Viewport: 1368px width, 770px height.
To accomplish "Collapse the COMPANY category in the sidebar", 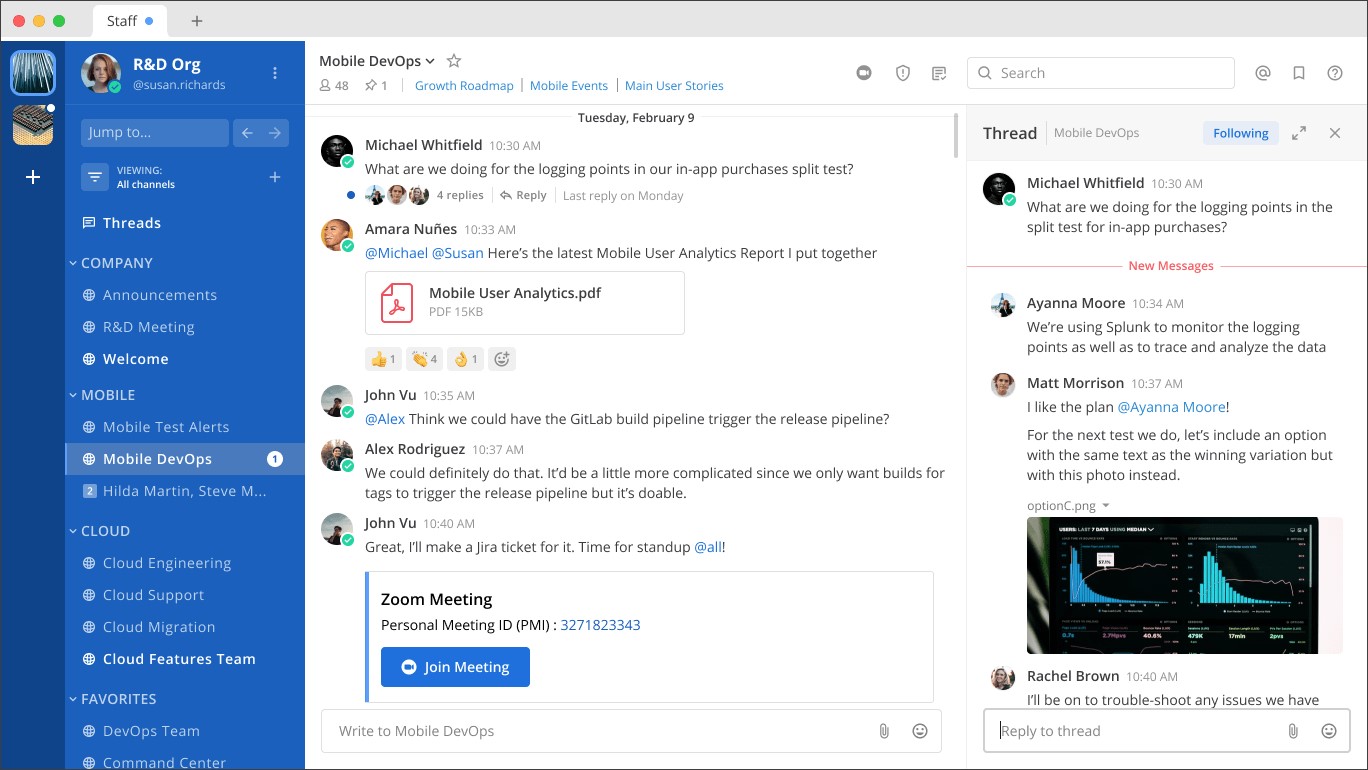I will 111,263.
